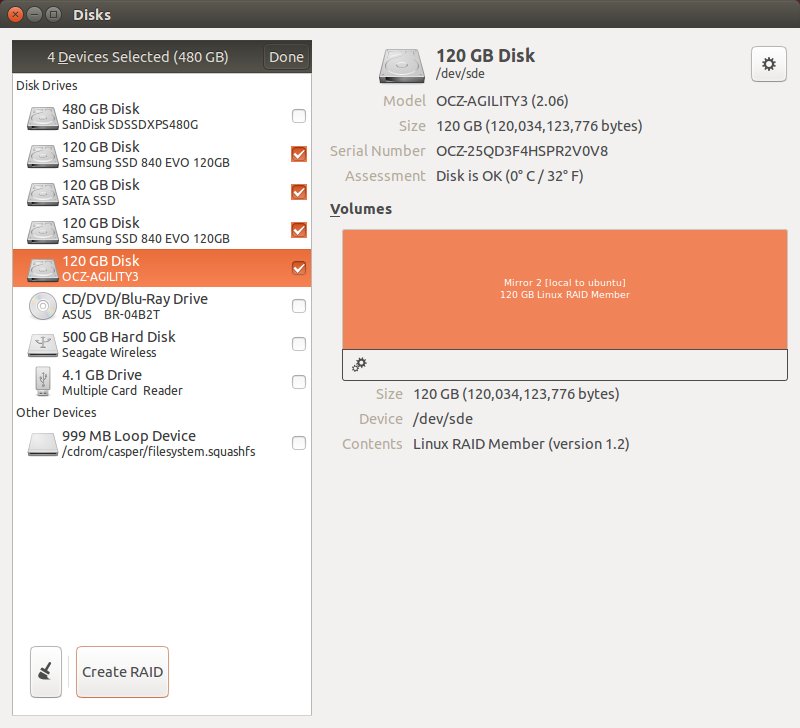Click the Create RAID button

click(x=122, y=671)
